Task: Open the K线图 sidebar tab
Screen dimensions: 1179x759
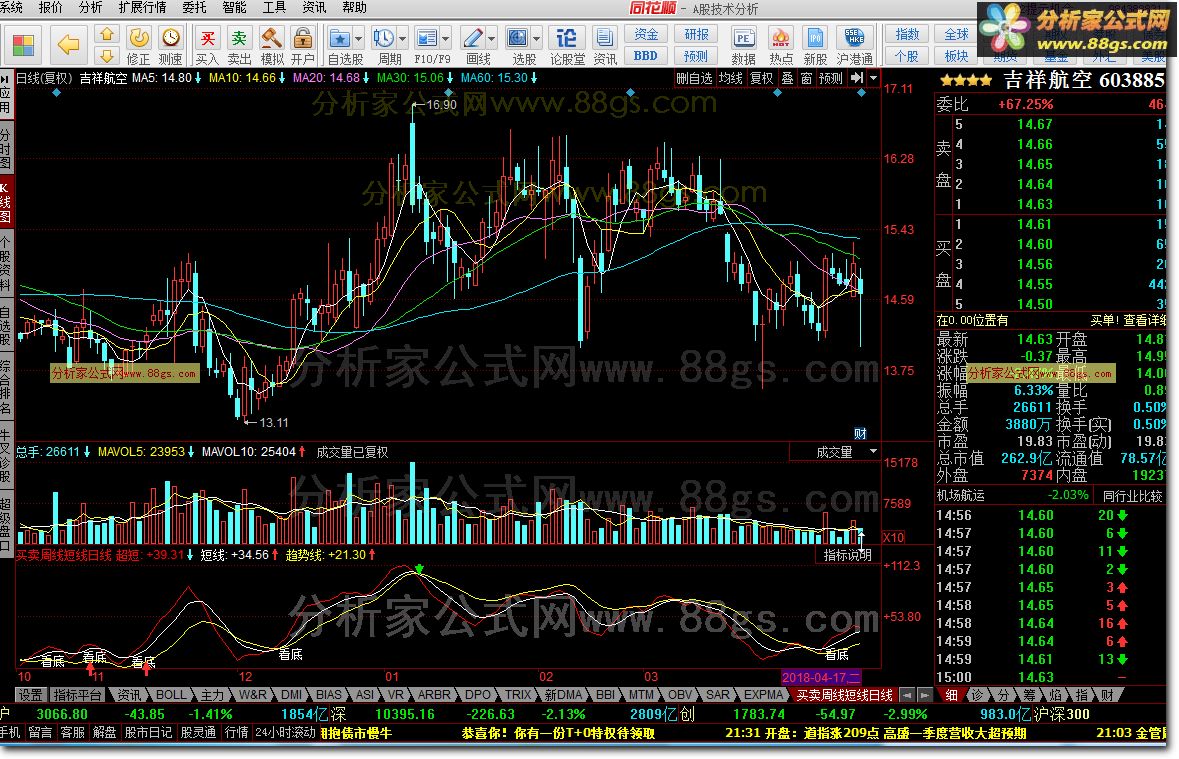Action: [5, 202]
